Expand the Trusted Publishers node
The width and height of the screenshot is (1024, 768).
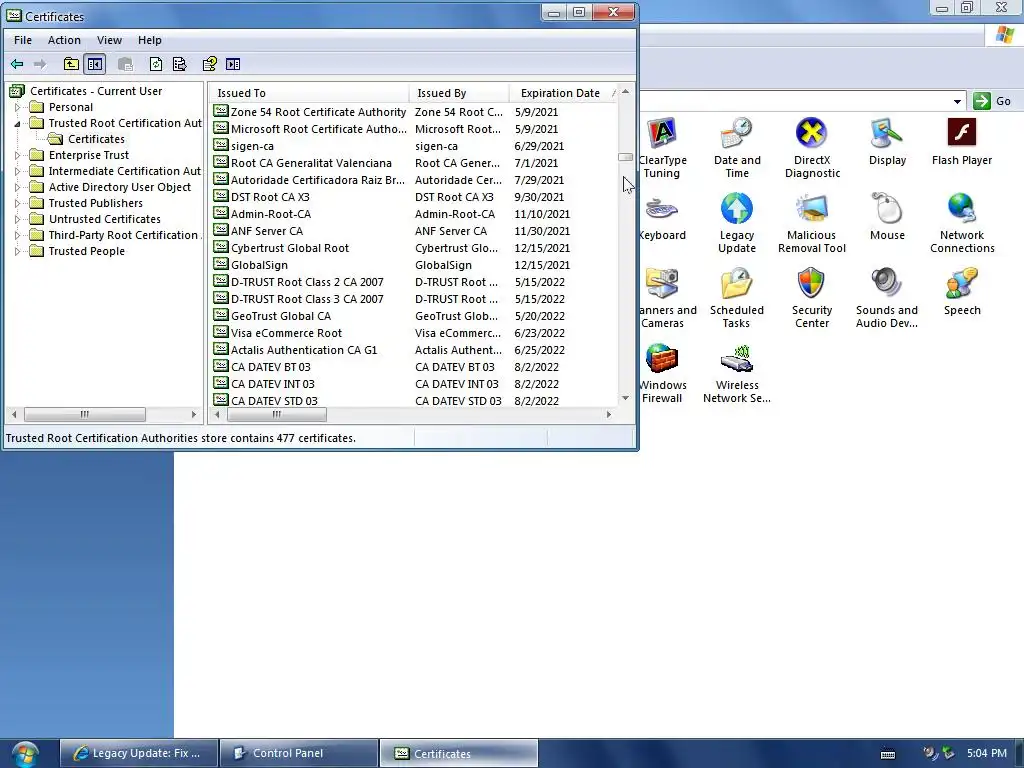pyautogui.click(x=18, y=203)
